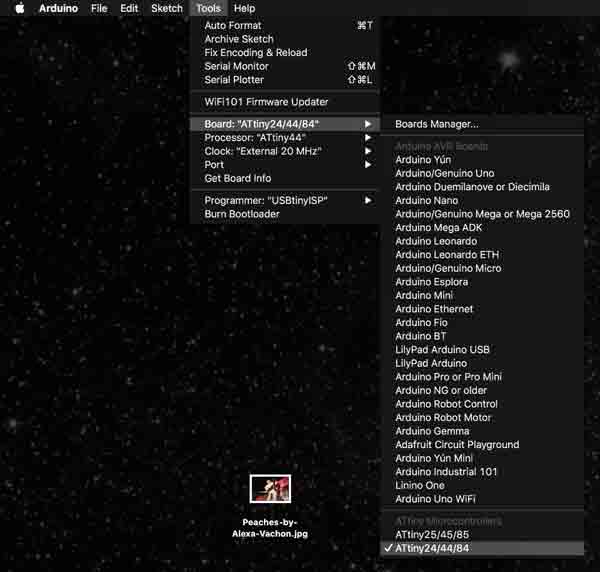
Task: Open the Arduino application menu
Action: point(59,8)
